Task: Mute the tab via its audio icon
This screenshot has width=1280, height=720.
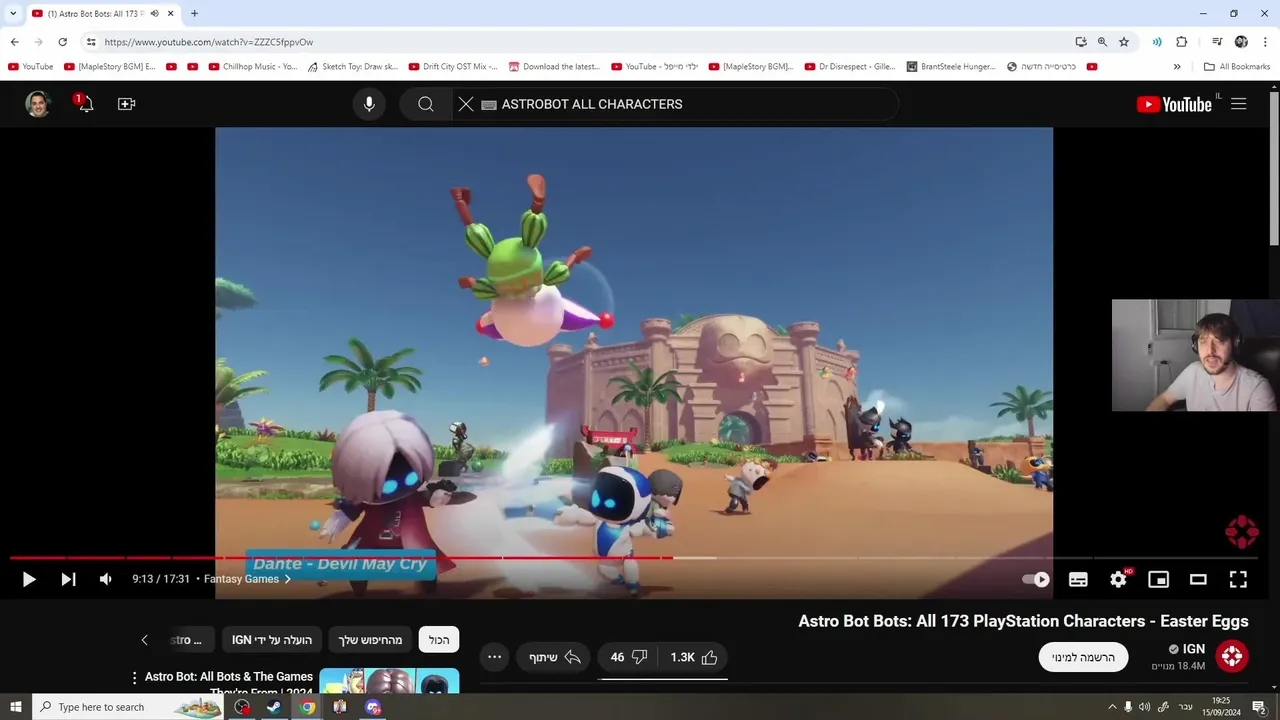Action: (154, 14)
